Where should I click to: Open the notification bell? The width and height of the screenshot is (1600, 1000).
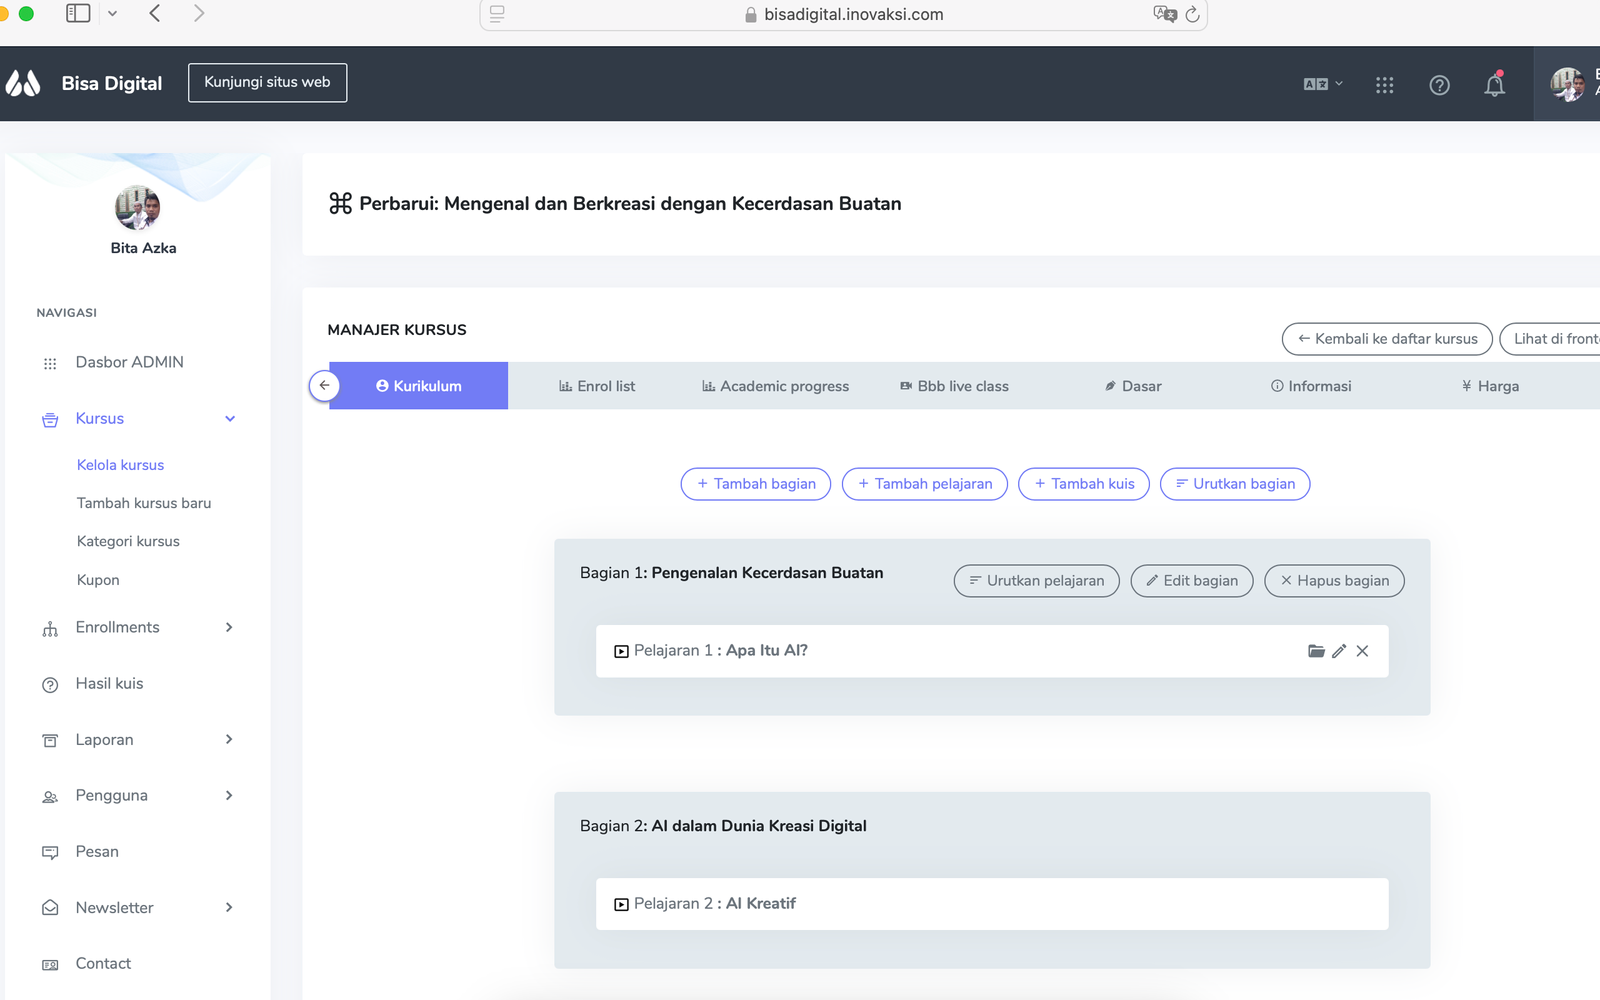pyautogui.click(x=1494, y=85)
